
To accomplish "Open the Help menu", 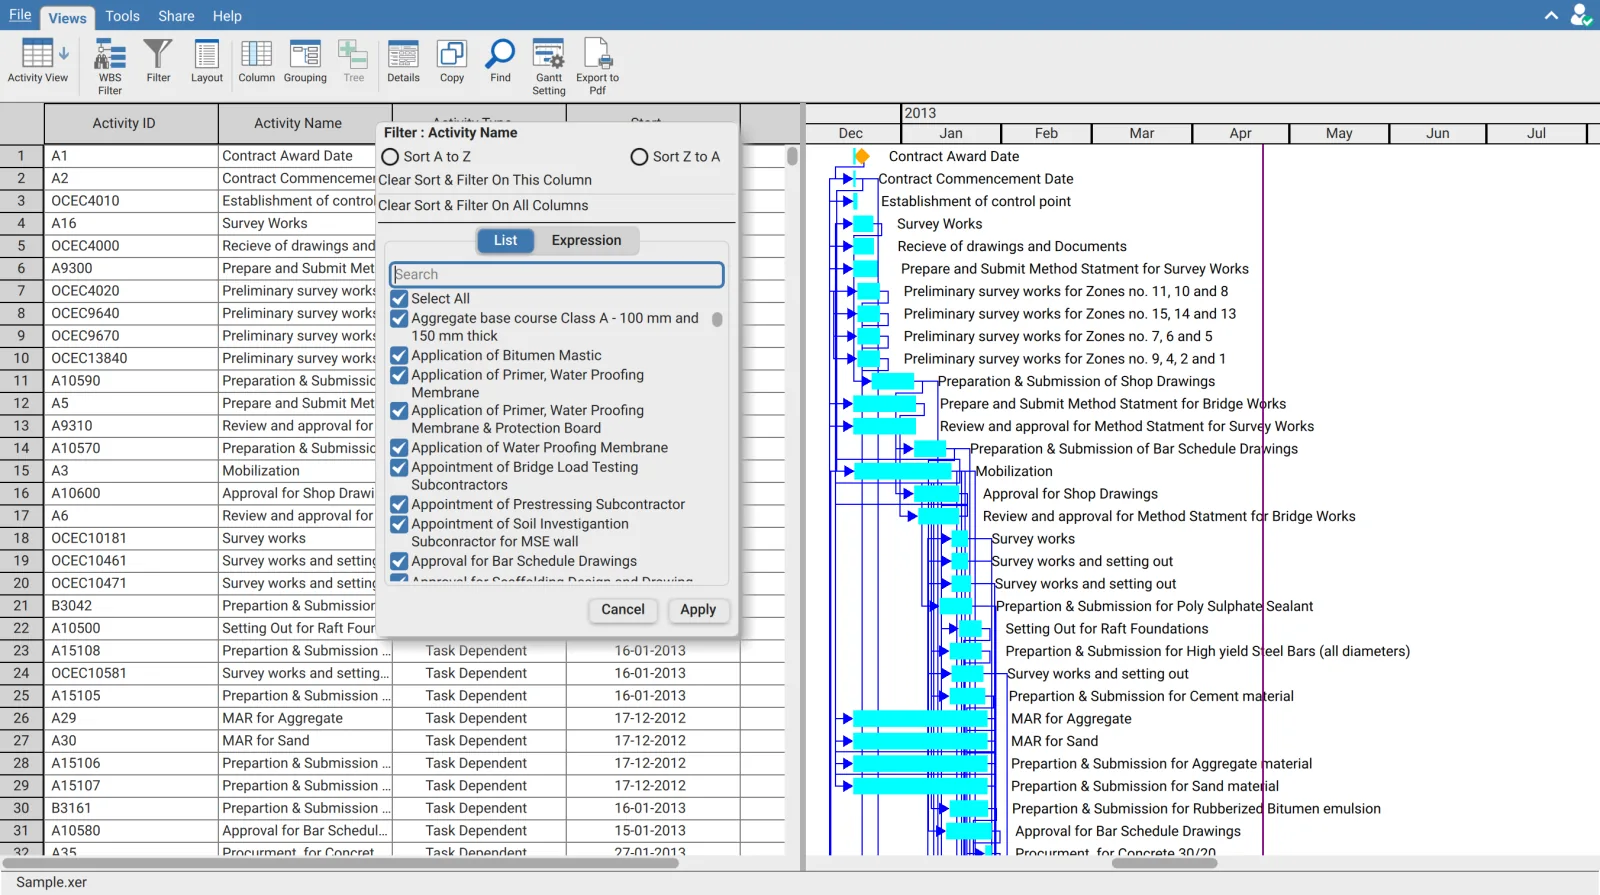I will (x=227, y=16).
